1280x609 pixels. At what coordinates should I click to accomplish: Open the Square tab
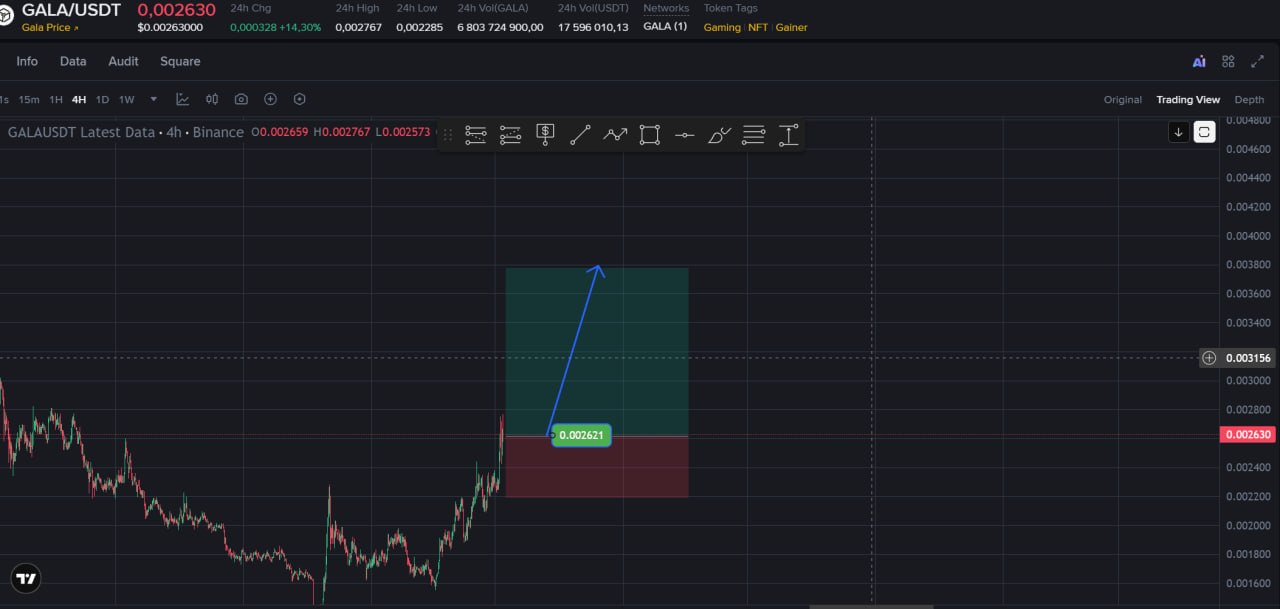[x=180, y=61]
